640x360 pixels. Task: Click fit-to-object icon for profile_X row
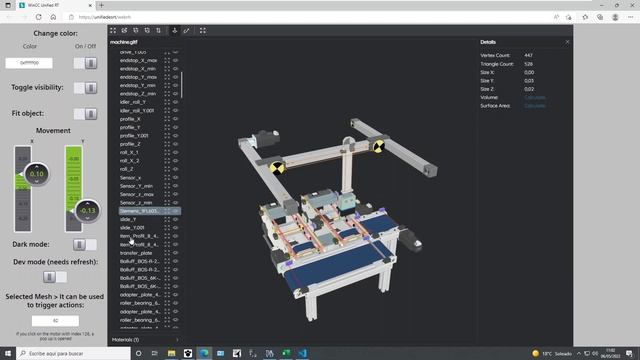pyautogui.click(x=167, y=119)
